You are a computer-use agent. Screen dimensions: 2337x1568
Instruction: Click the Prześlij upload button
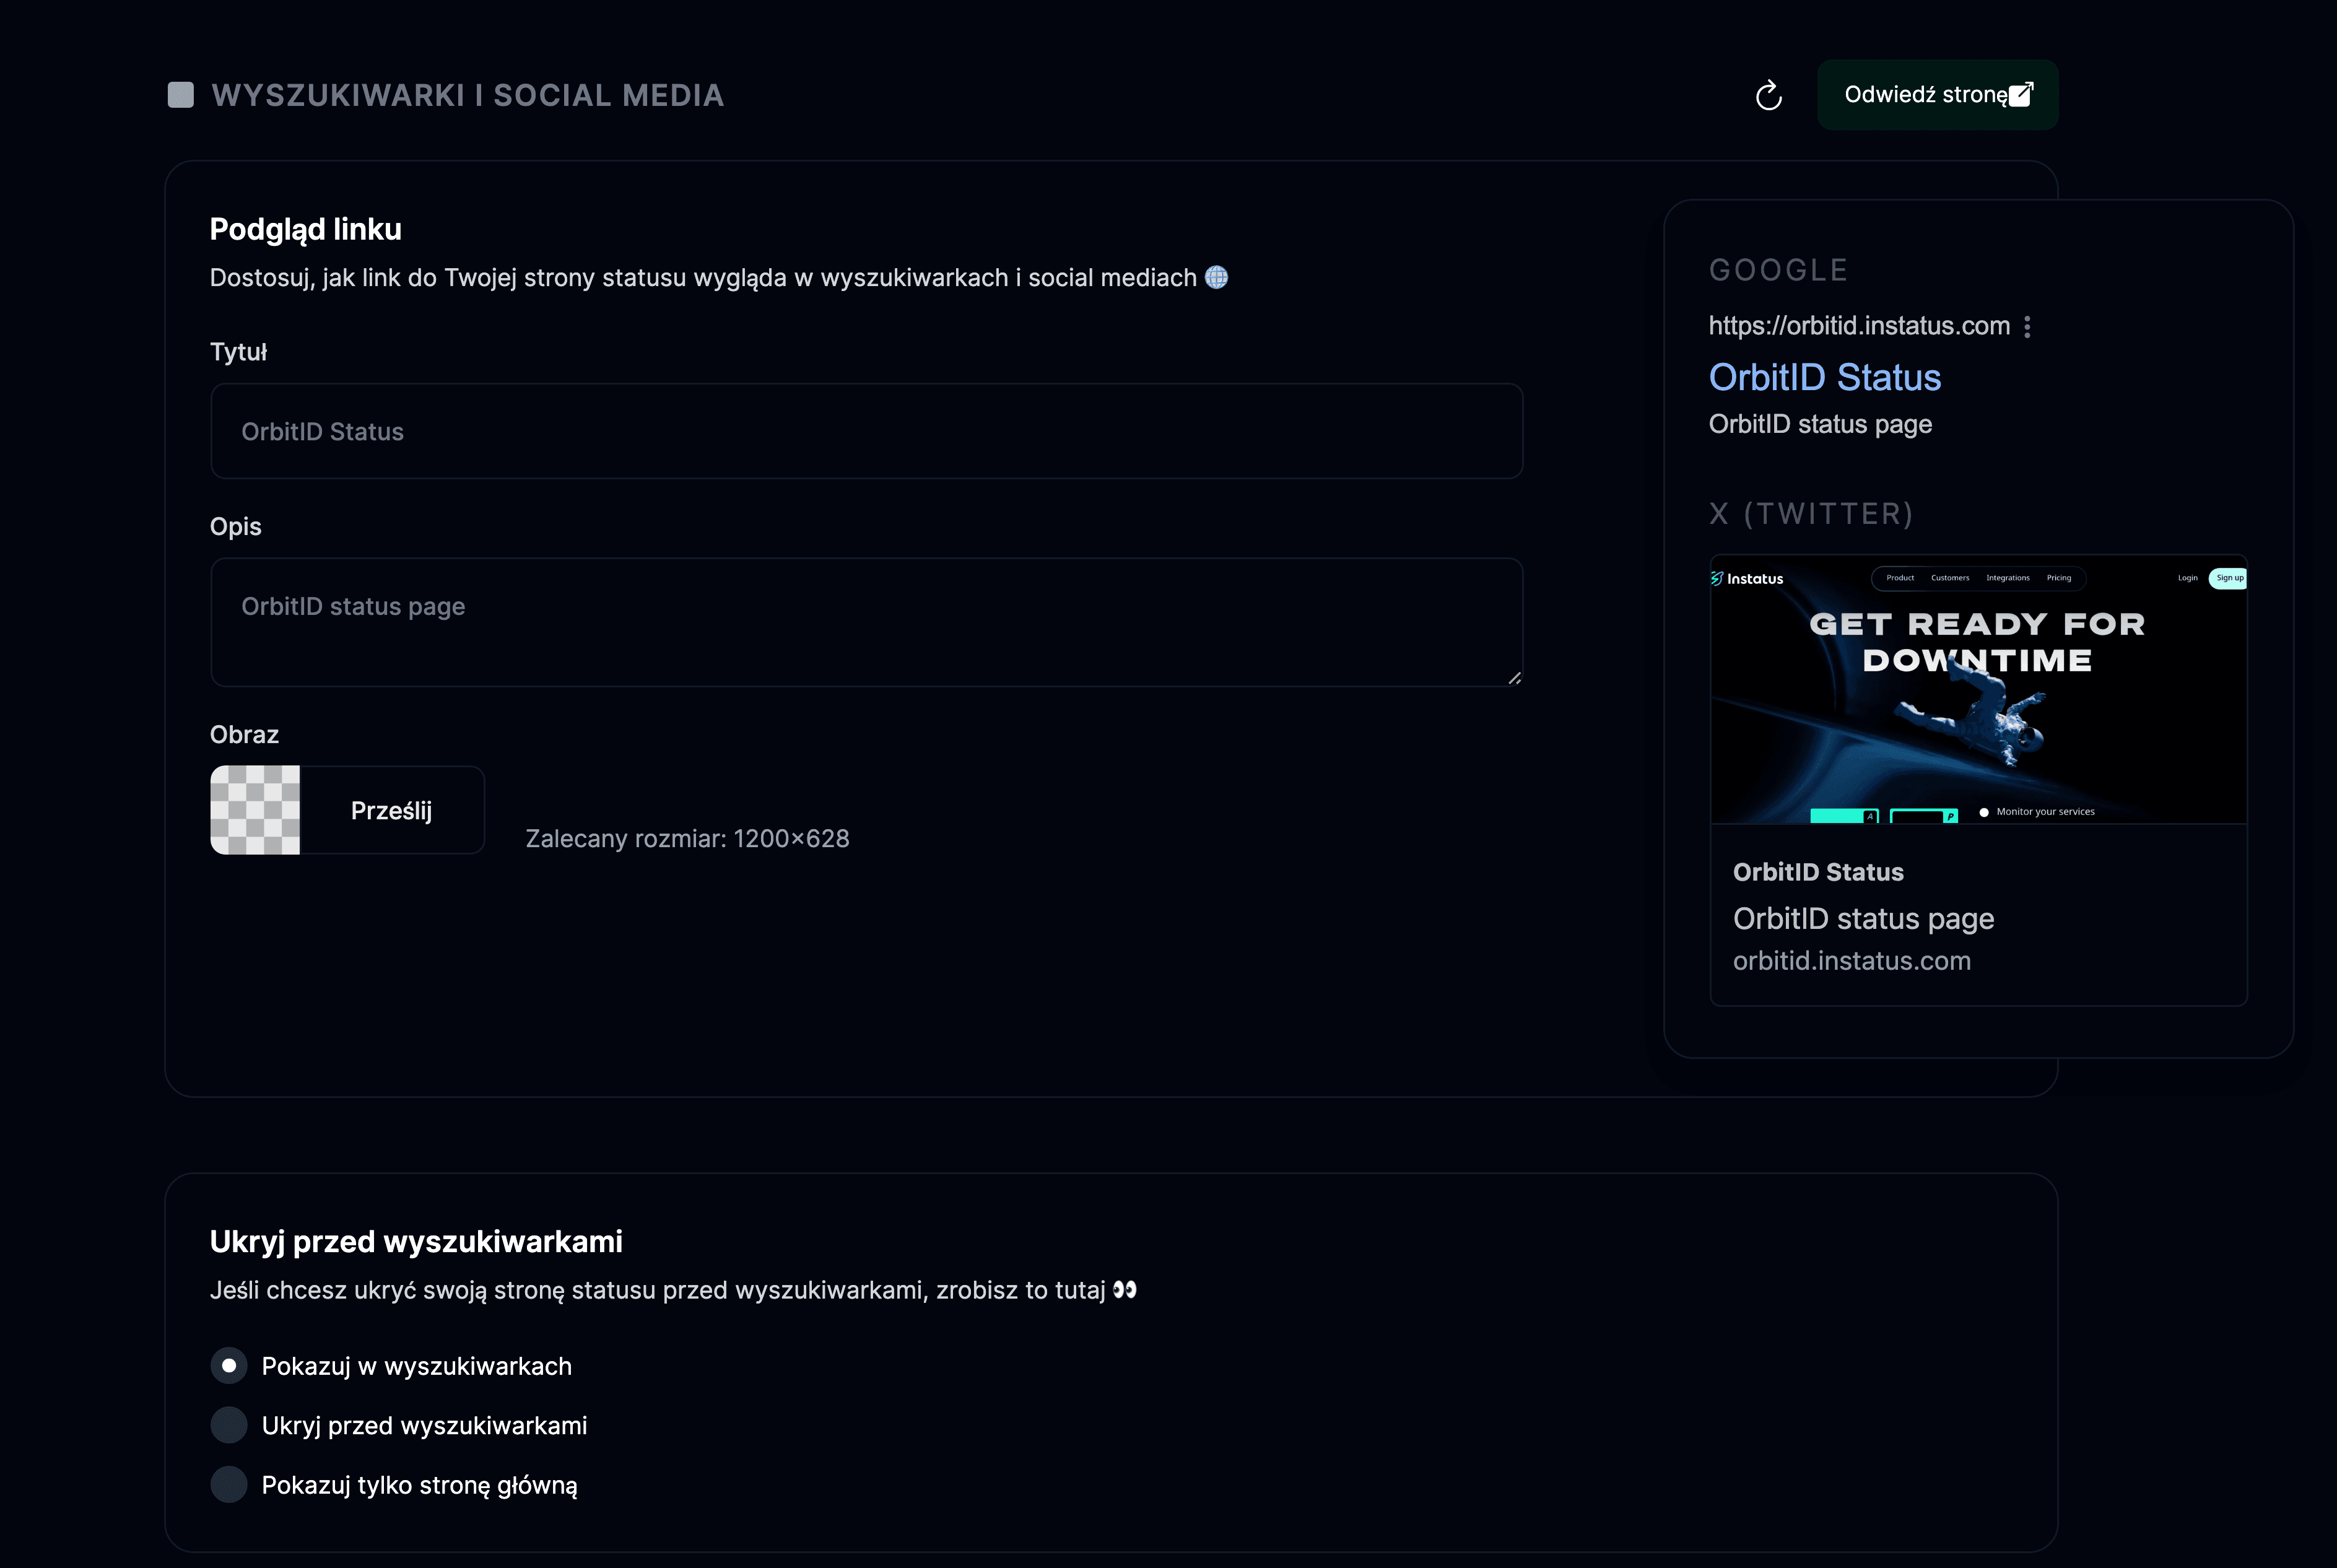(x=392, y=810)
